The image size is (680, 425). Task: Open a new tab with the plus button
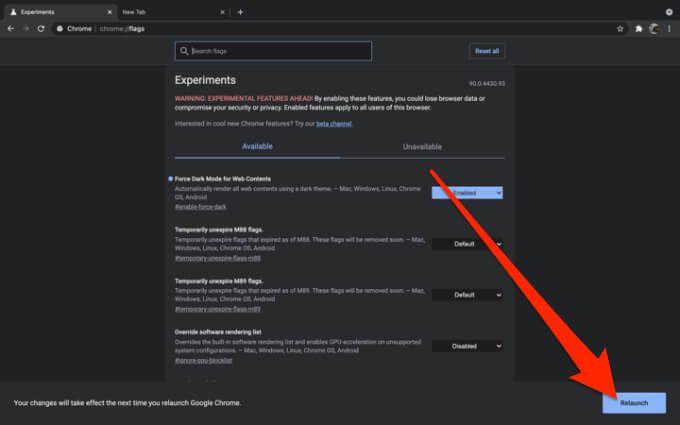pos(240,12)
